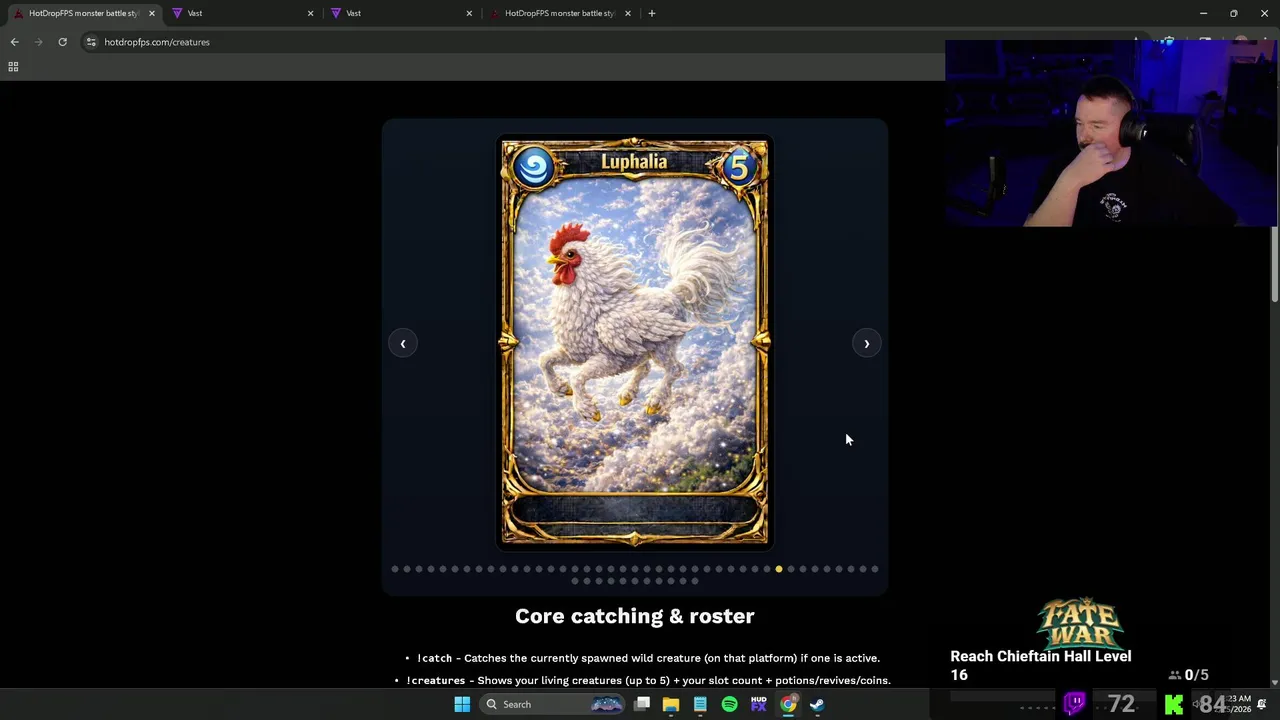Viewport: 1280px width, 720px height.
Task: Click the Twitch viewer count icon
Action: click(1075, 703)
